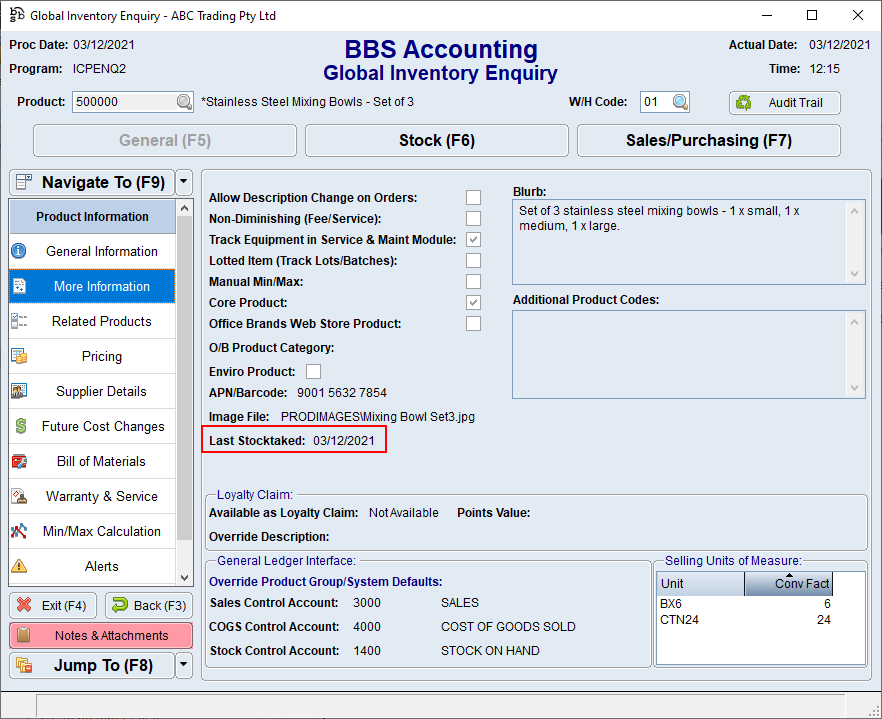Open the Sales/Purchasing (F7) tab

point(708,141)
